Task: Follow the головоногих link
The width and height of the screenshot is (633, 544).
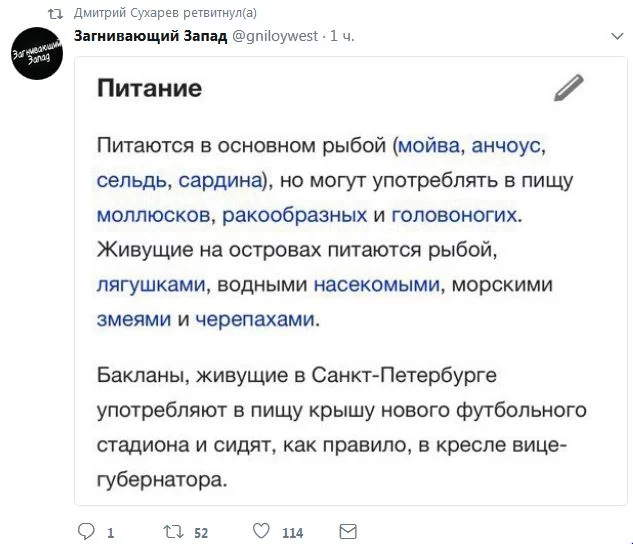Action: point(454,215)
